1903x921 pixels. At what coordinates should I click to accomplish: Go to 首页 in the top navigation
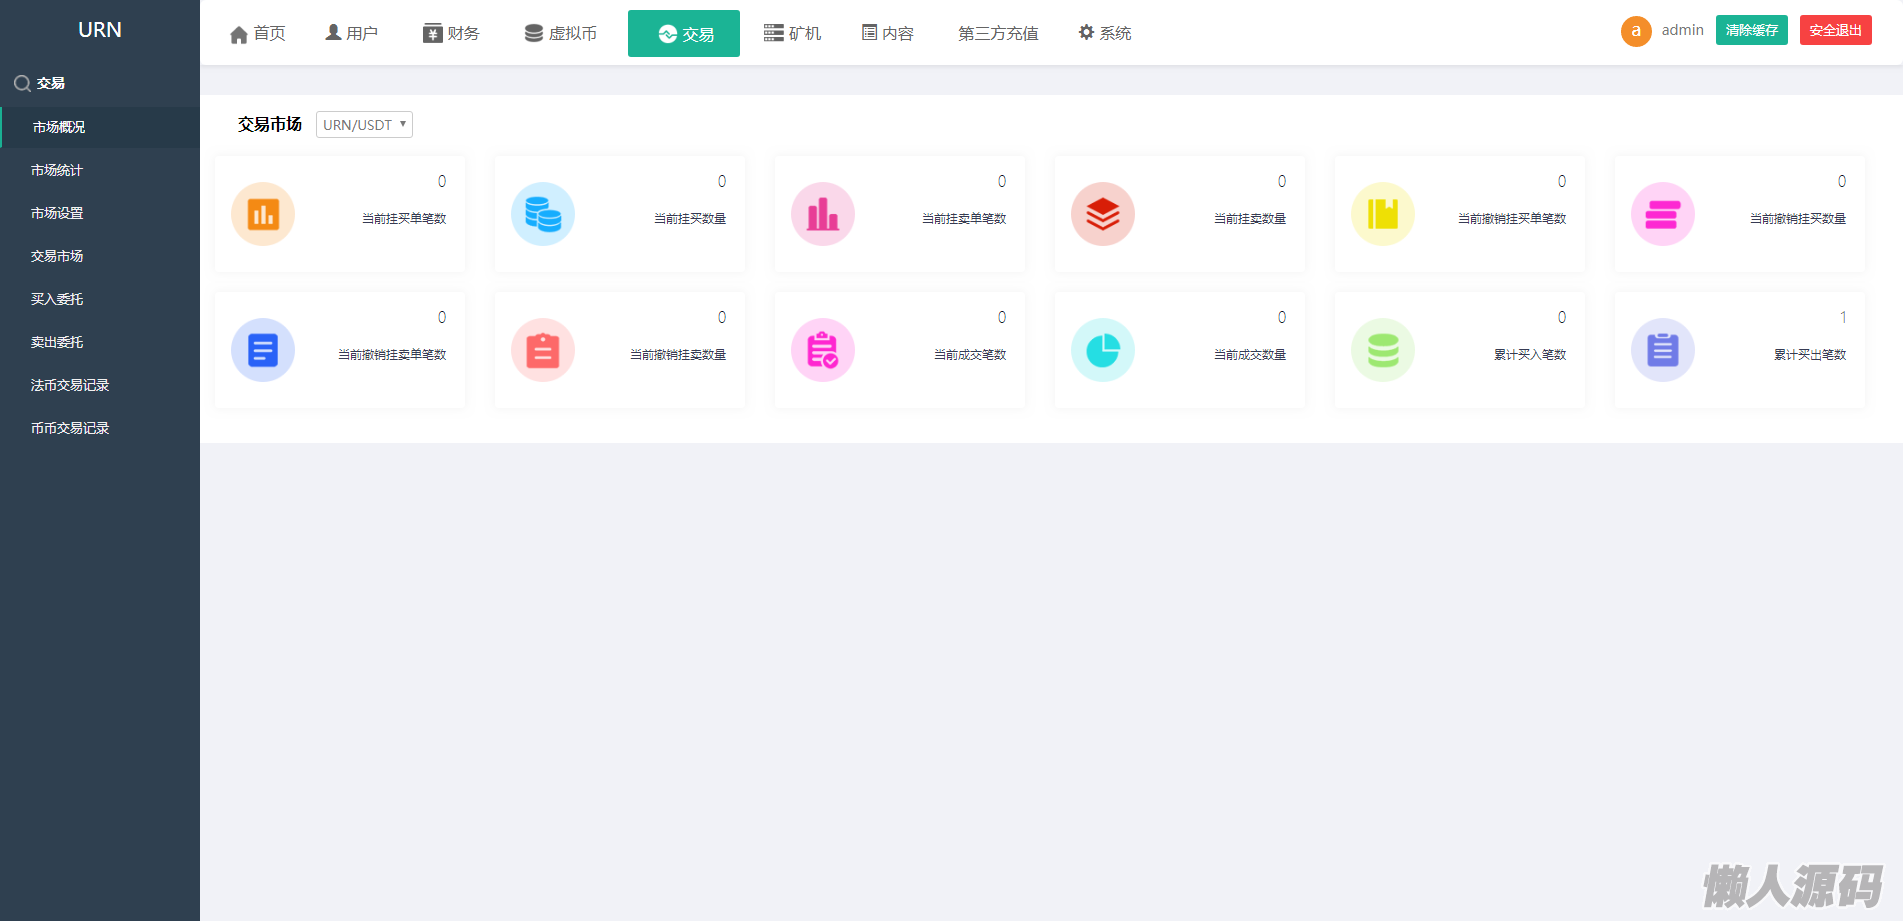click(258, 34)
